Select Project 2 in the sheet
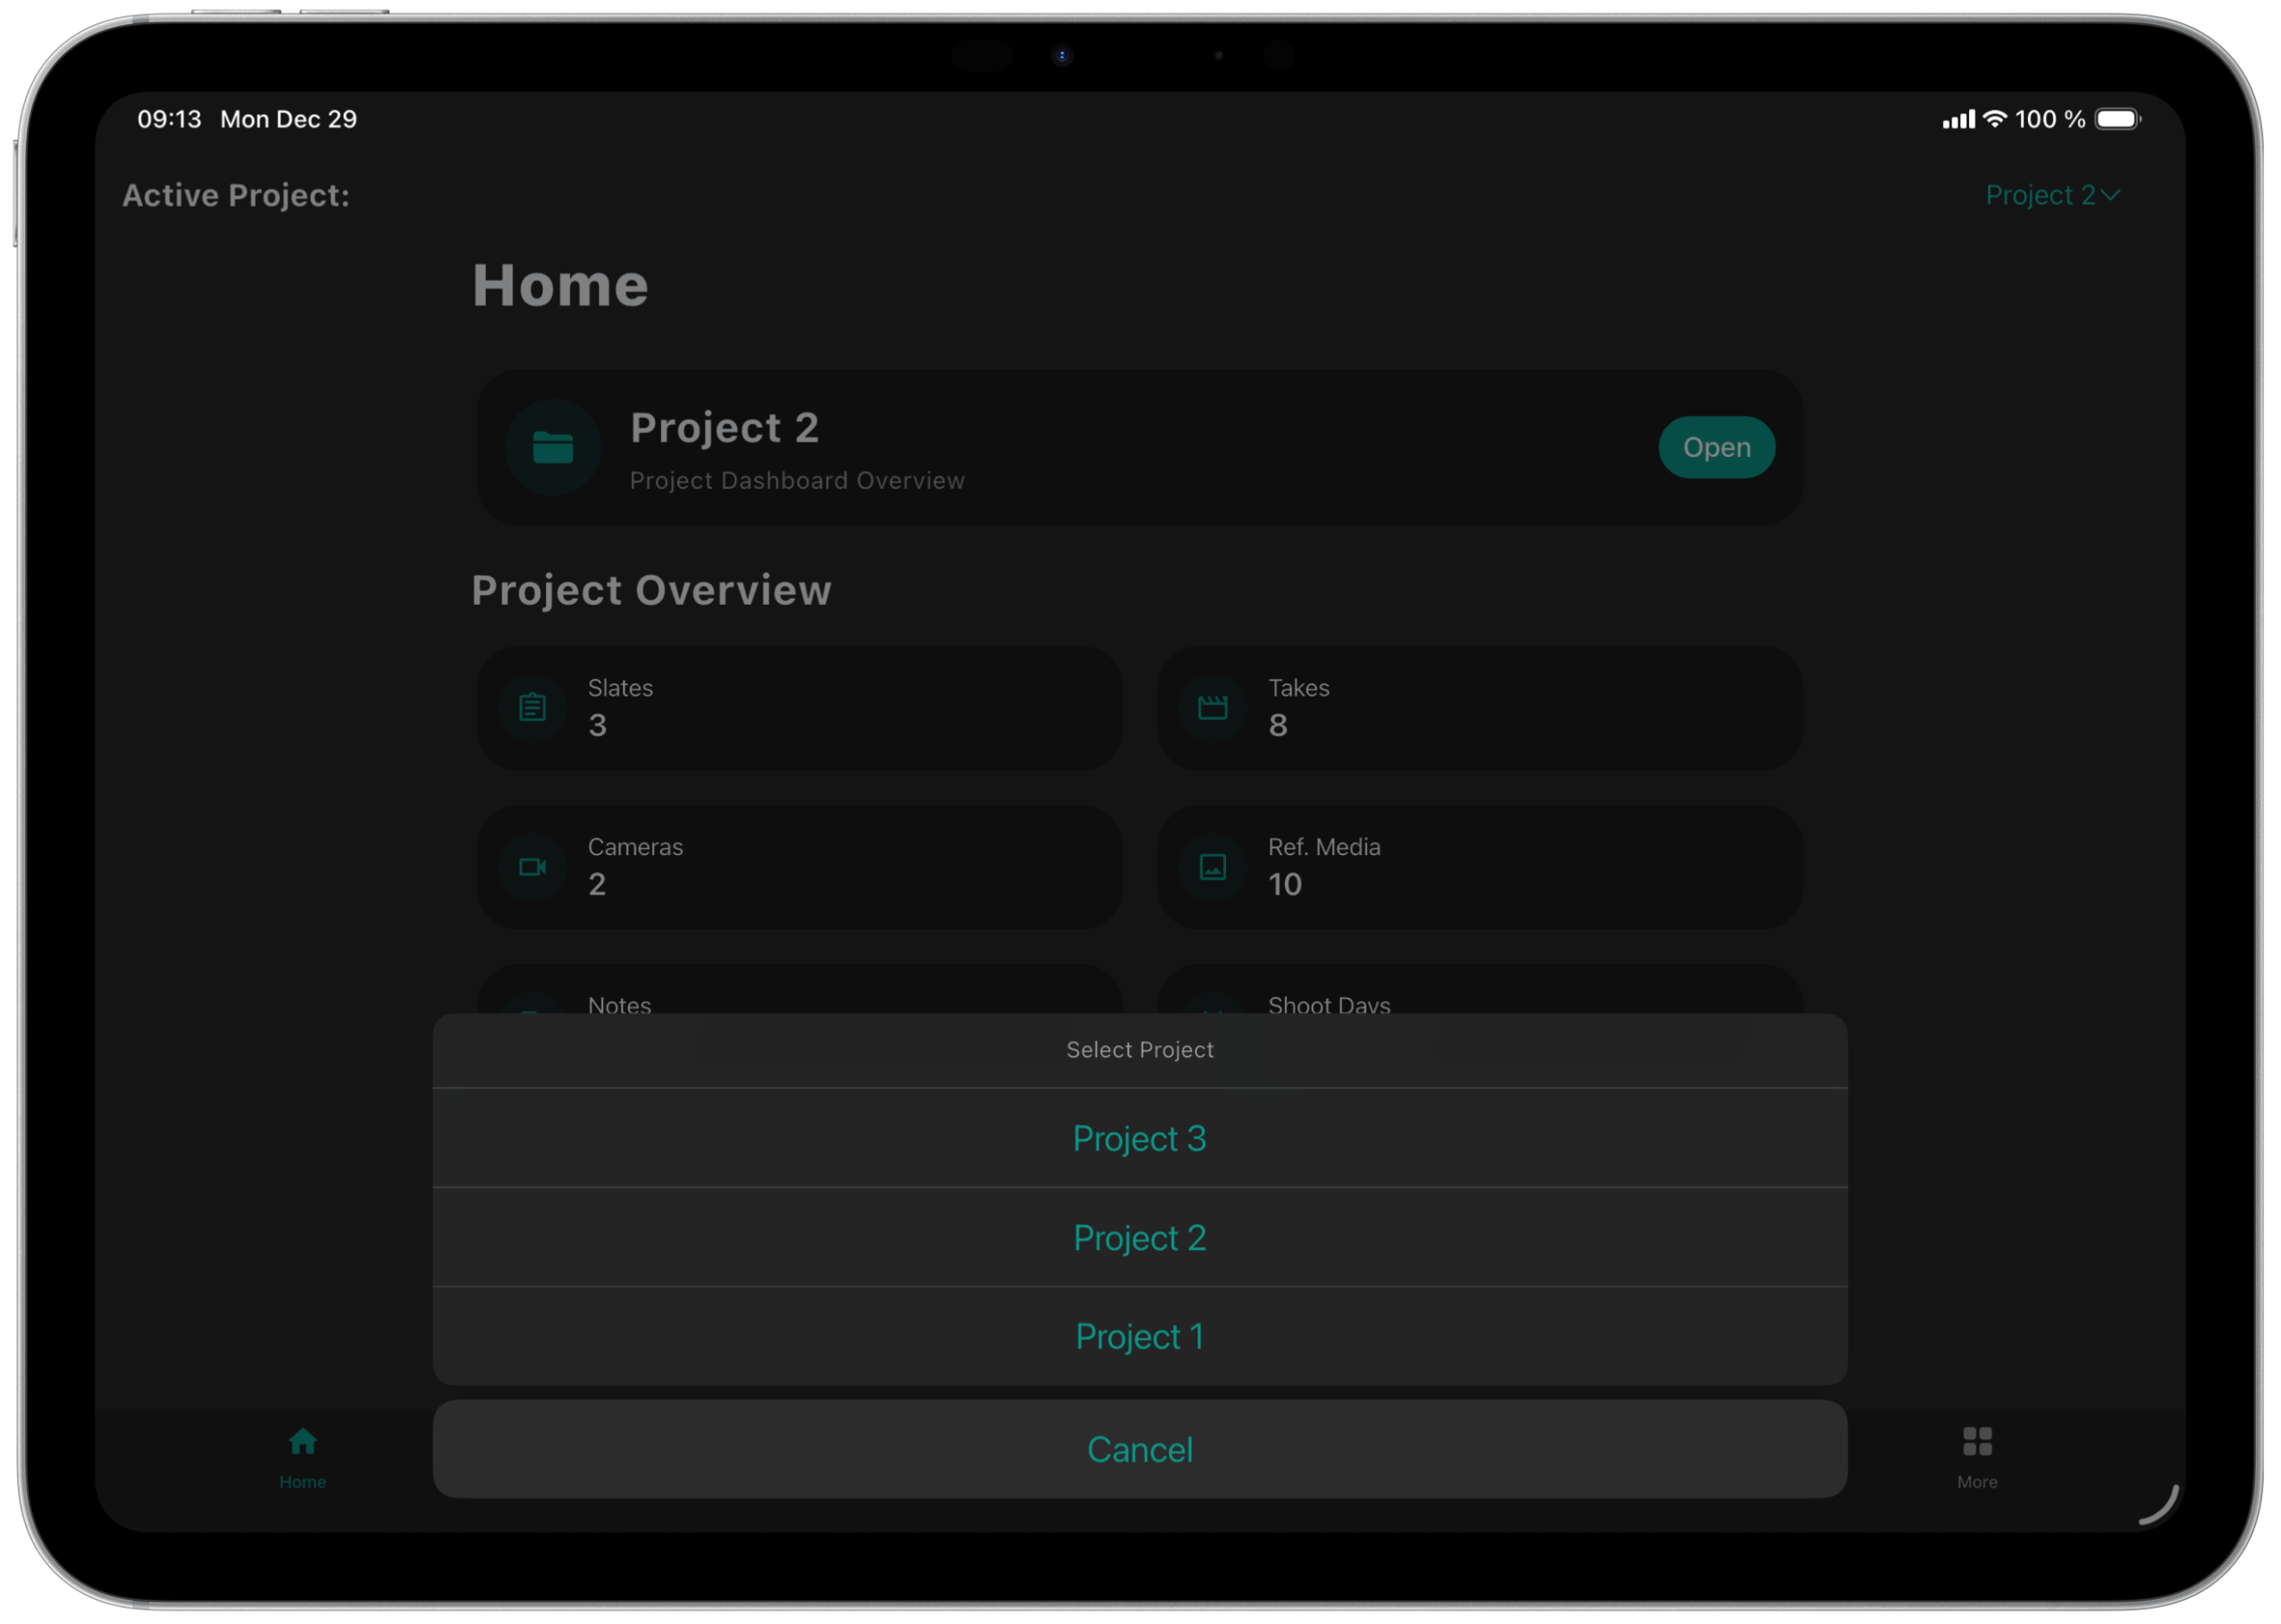Image resolution: width=2281 pixels, height=1624 pixels. 1139,1238
